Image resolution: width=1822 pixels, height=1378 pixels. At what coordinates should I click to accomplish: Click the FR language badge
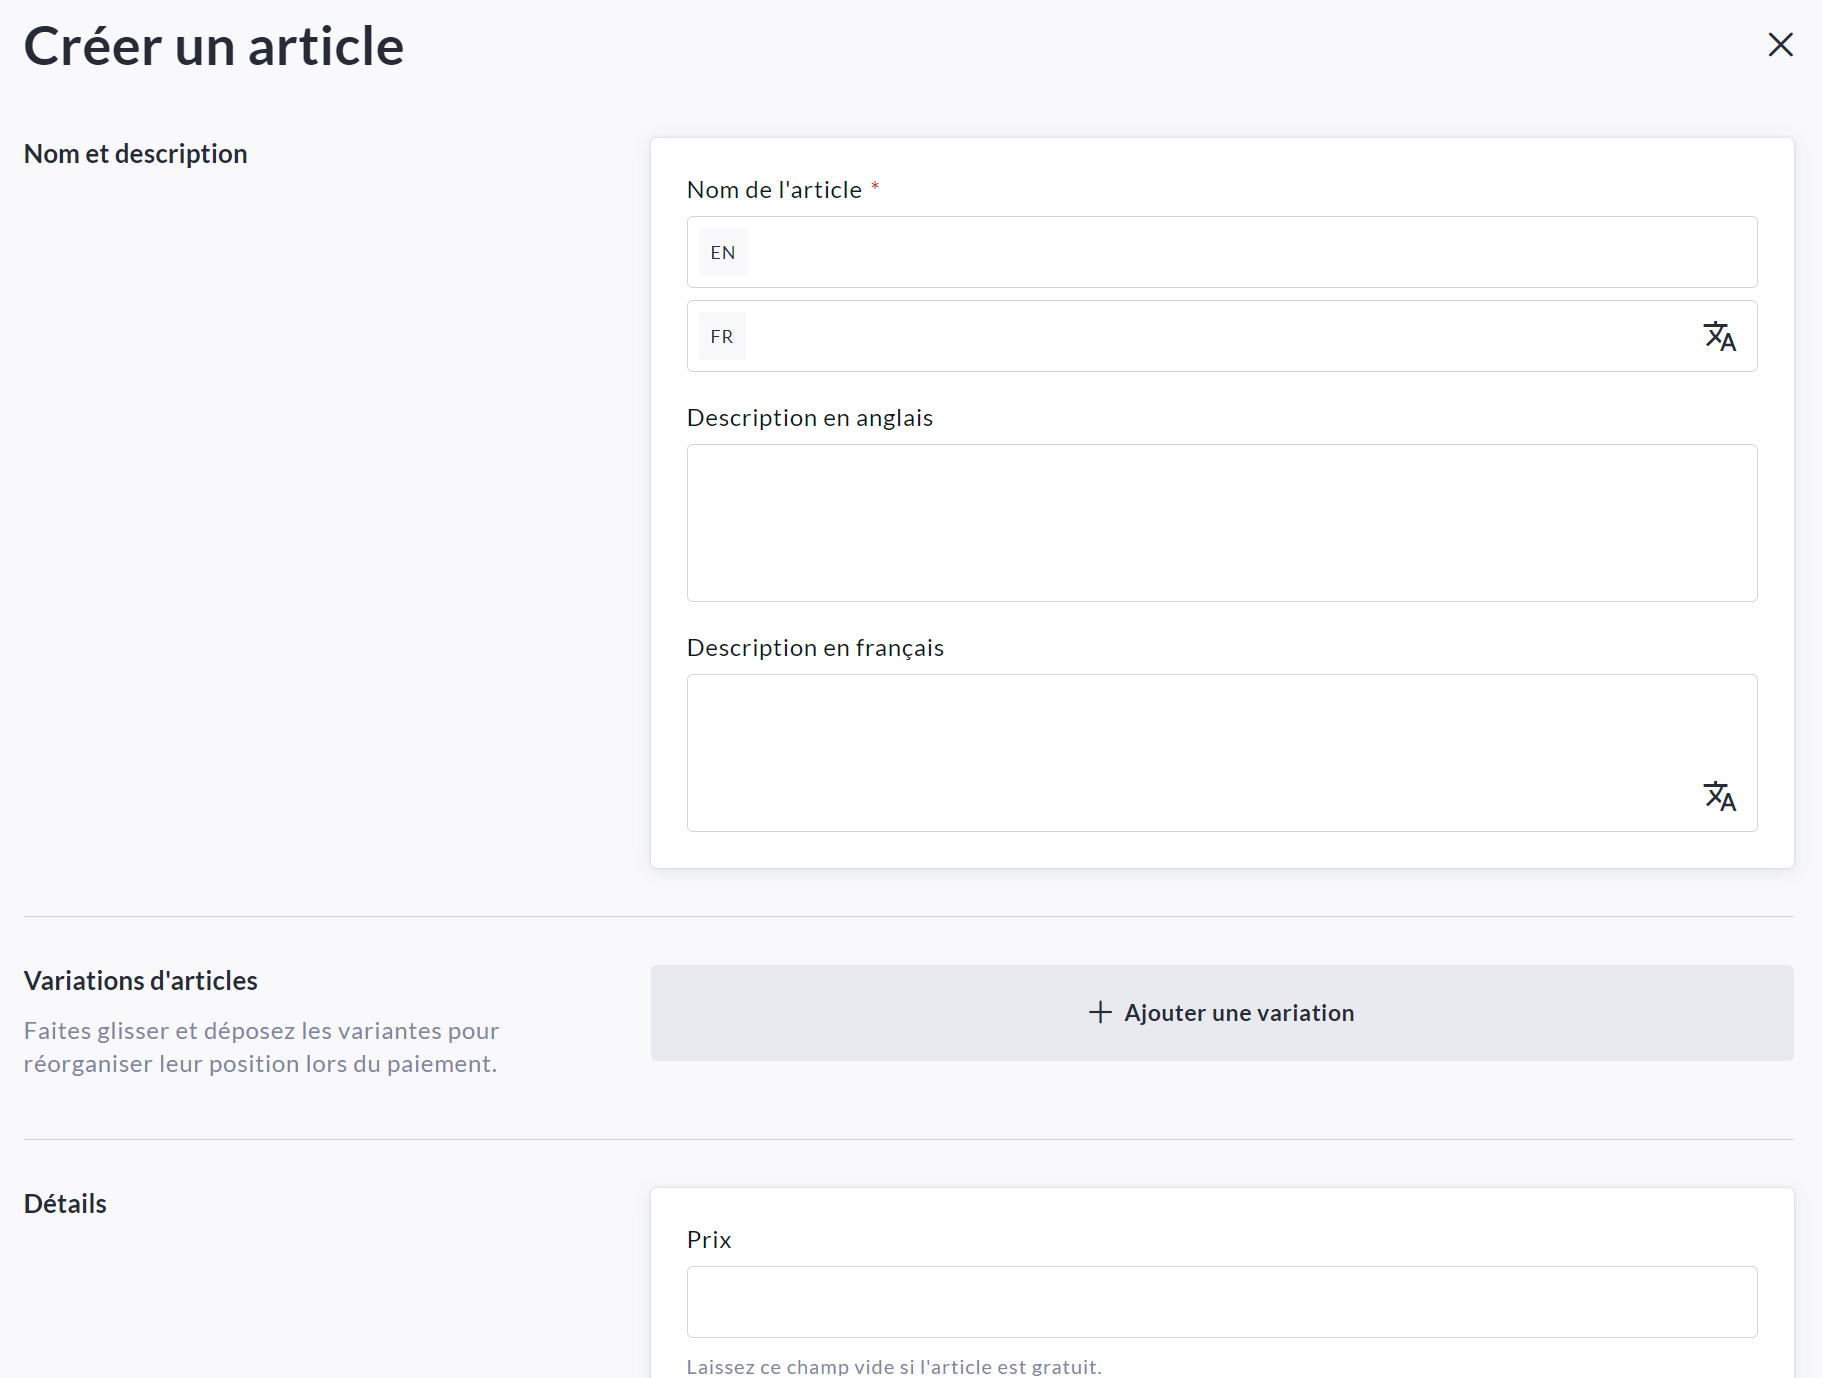pos(722,337)
